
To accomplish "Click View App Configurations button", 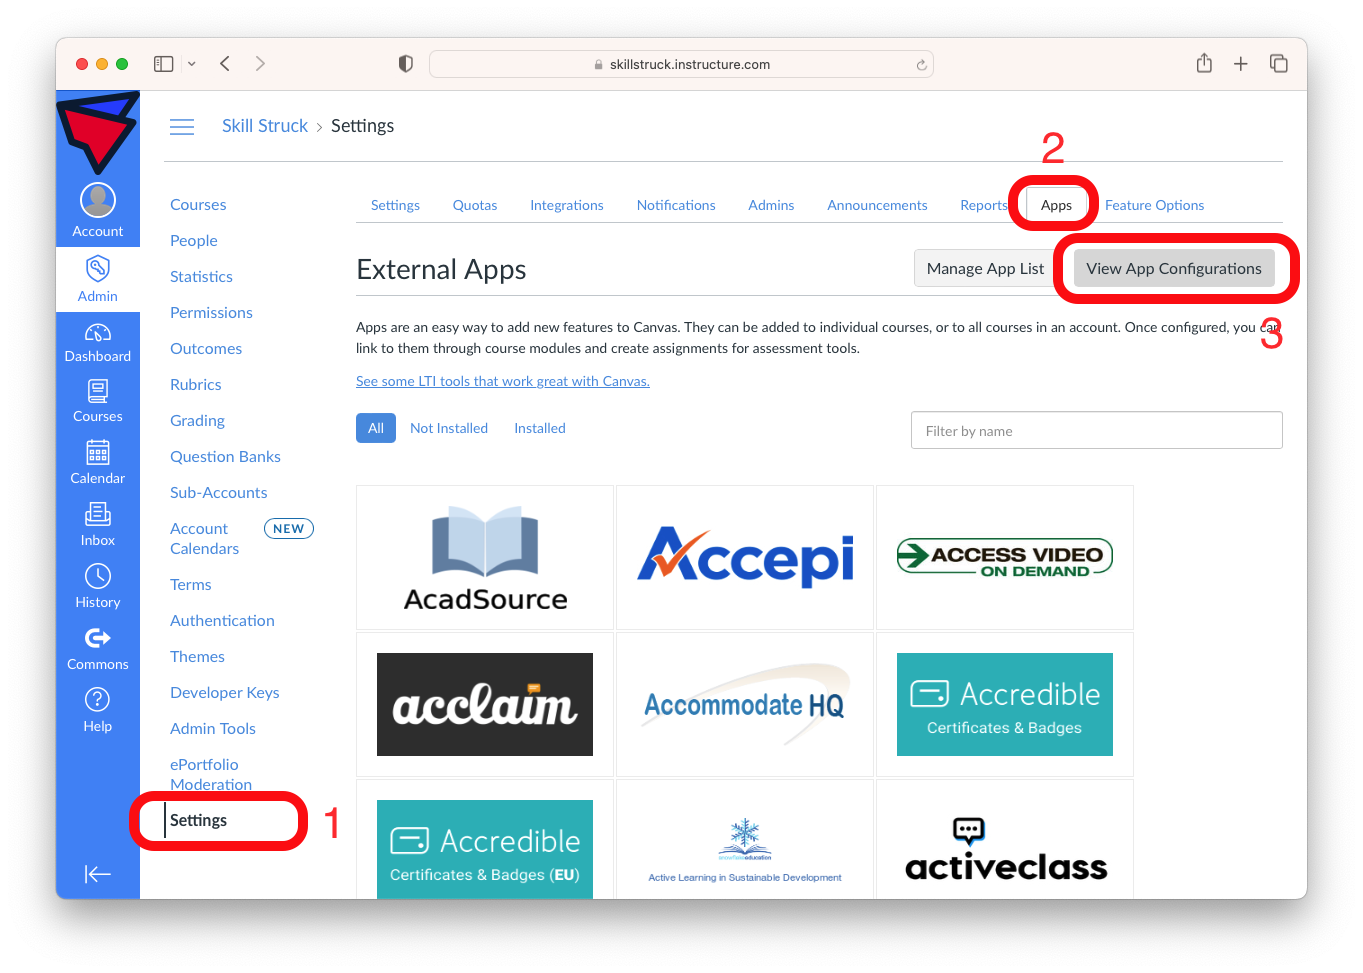I will [x=1173, y=268].
